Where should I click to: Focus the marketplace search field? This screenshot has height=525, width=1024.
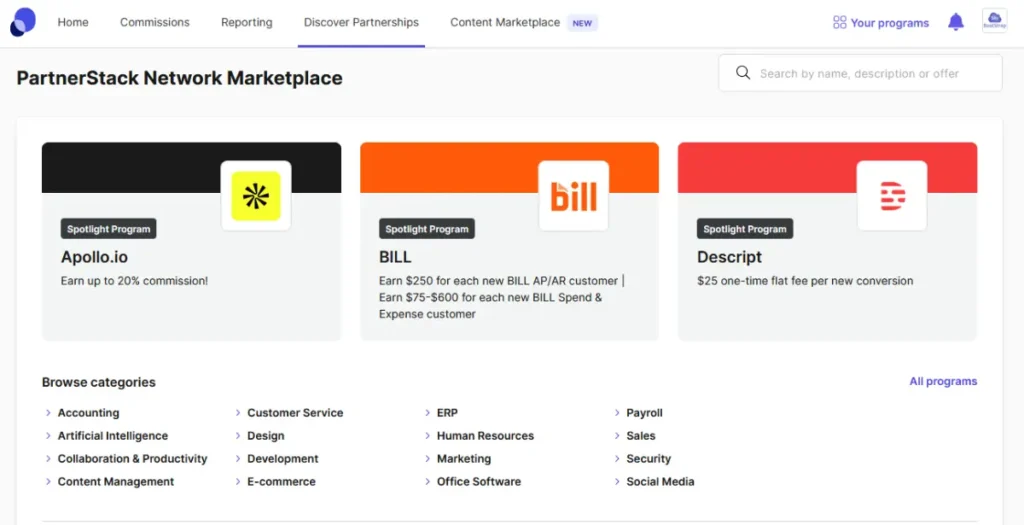tap(860, 73)
